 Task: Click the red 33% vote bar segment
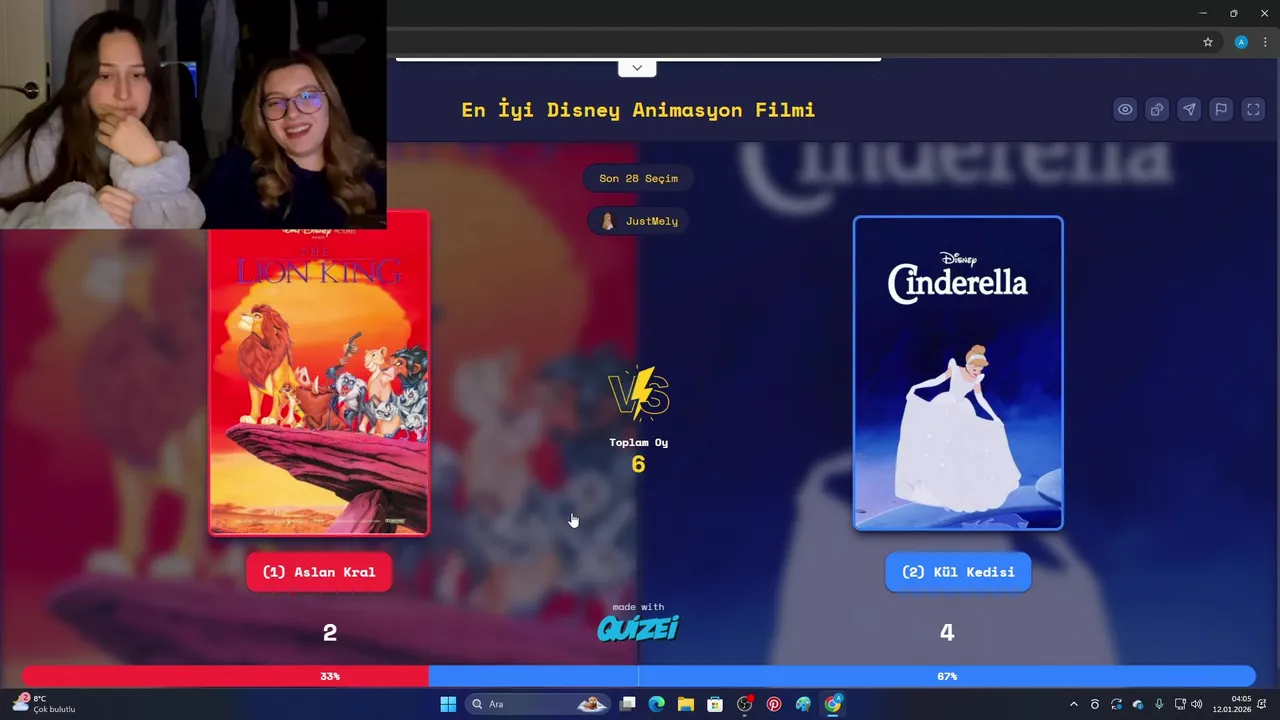coord(226,676)
